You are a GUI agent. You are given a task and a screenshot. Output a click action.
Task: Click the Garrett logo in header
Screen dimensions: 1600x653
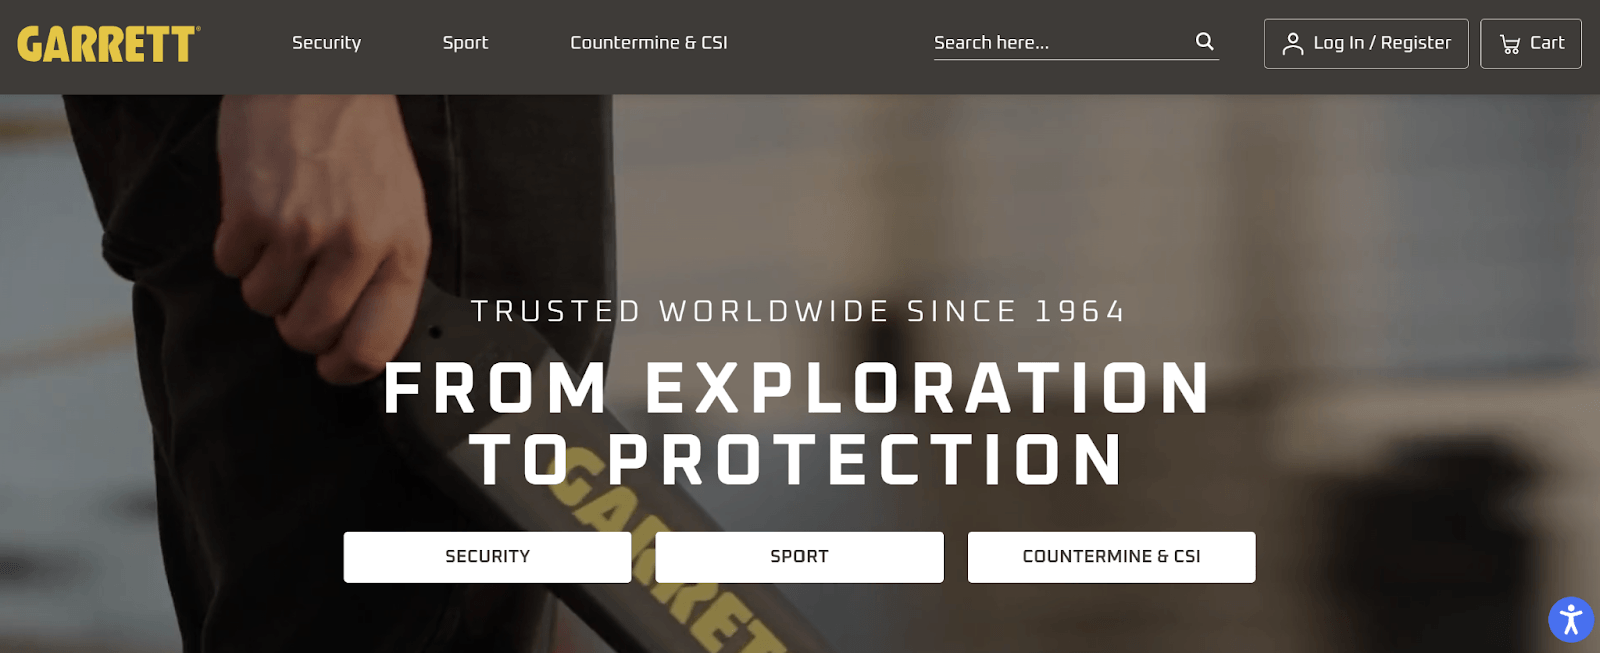pos(108,44)
